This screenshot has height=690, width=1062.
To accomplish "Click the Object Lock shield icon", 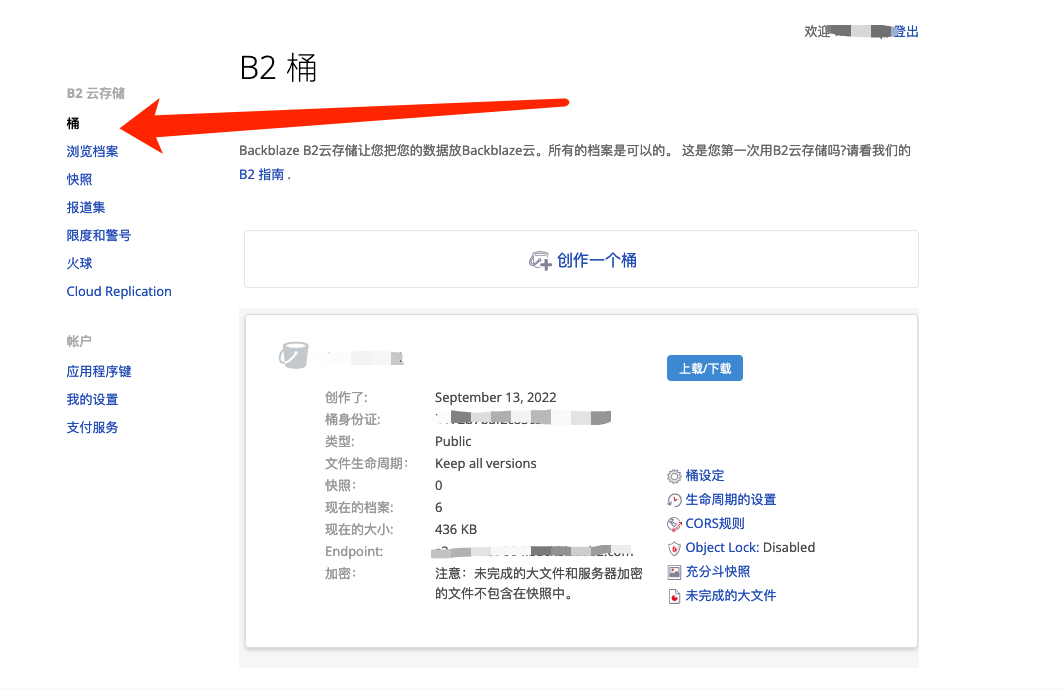I will (674, 548).
